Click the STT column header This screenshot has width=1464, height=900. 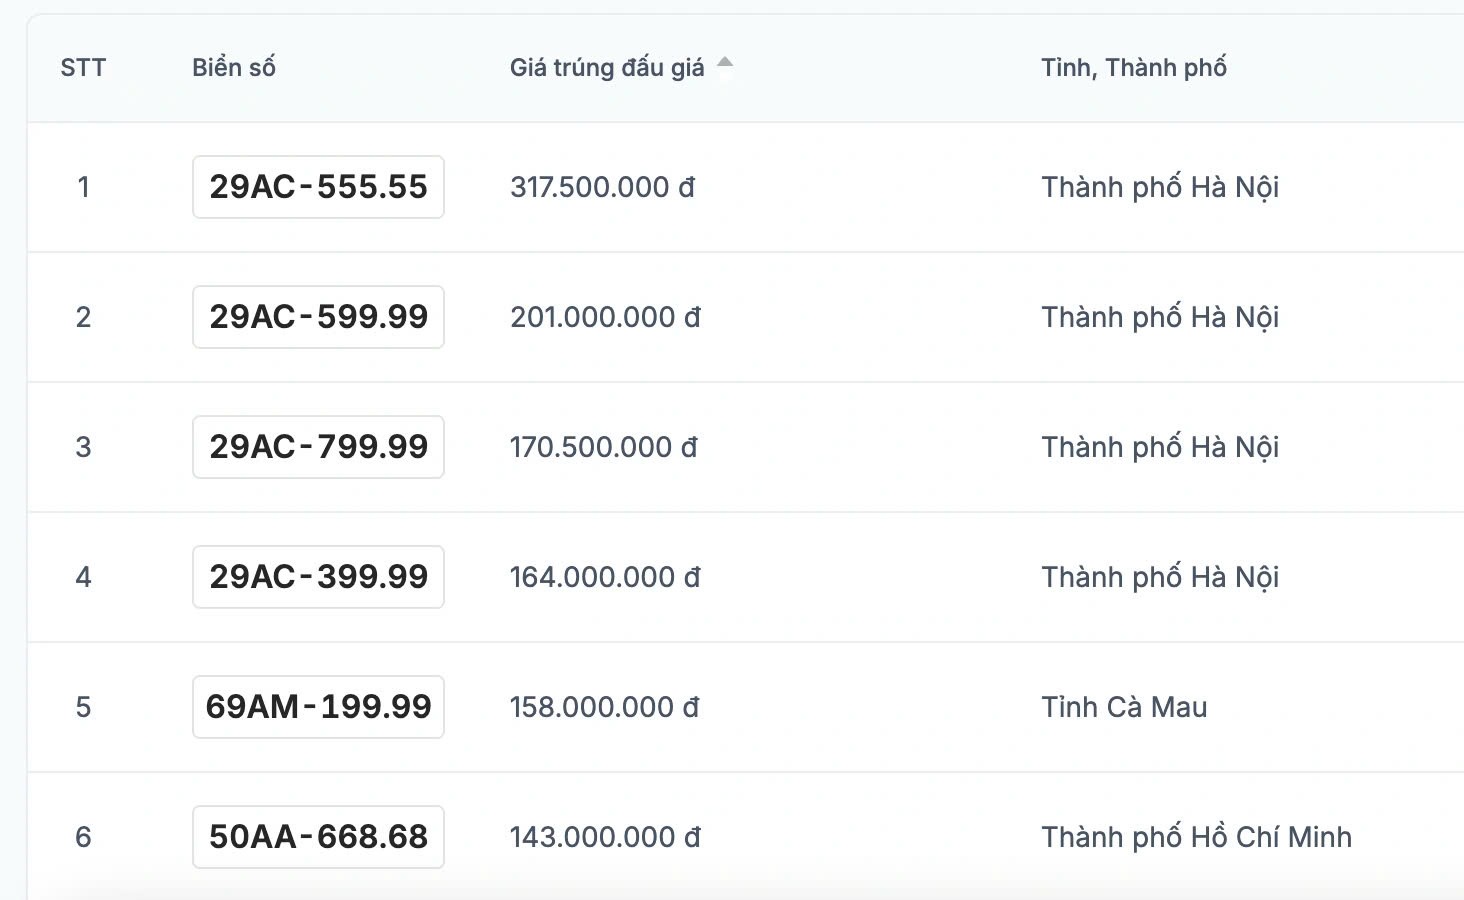point(83,68)
